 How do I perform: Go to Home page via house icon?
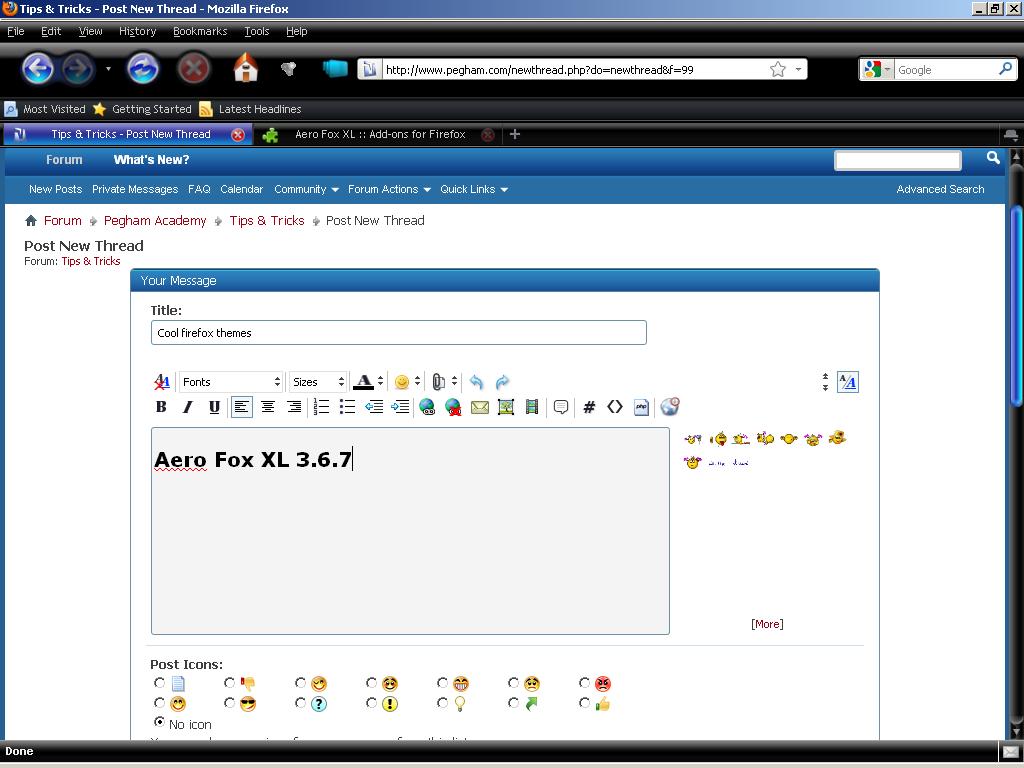click(246, 69)
